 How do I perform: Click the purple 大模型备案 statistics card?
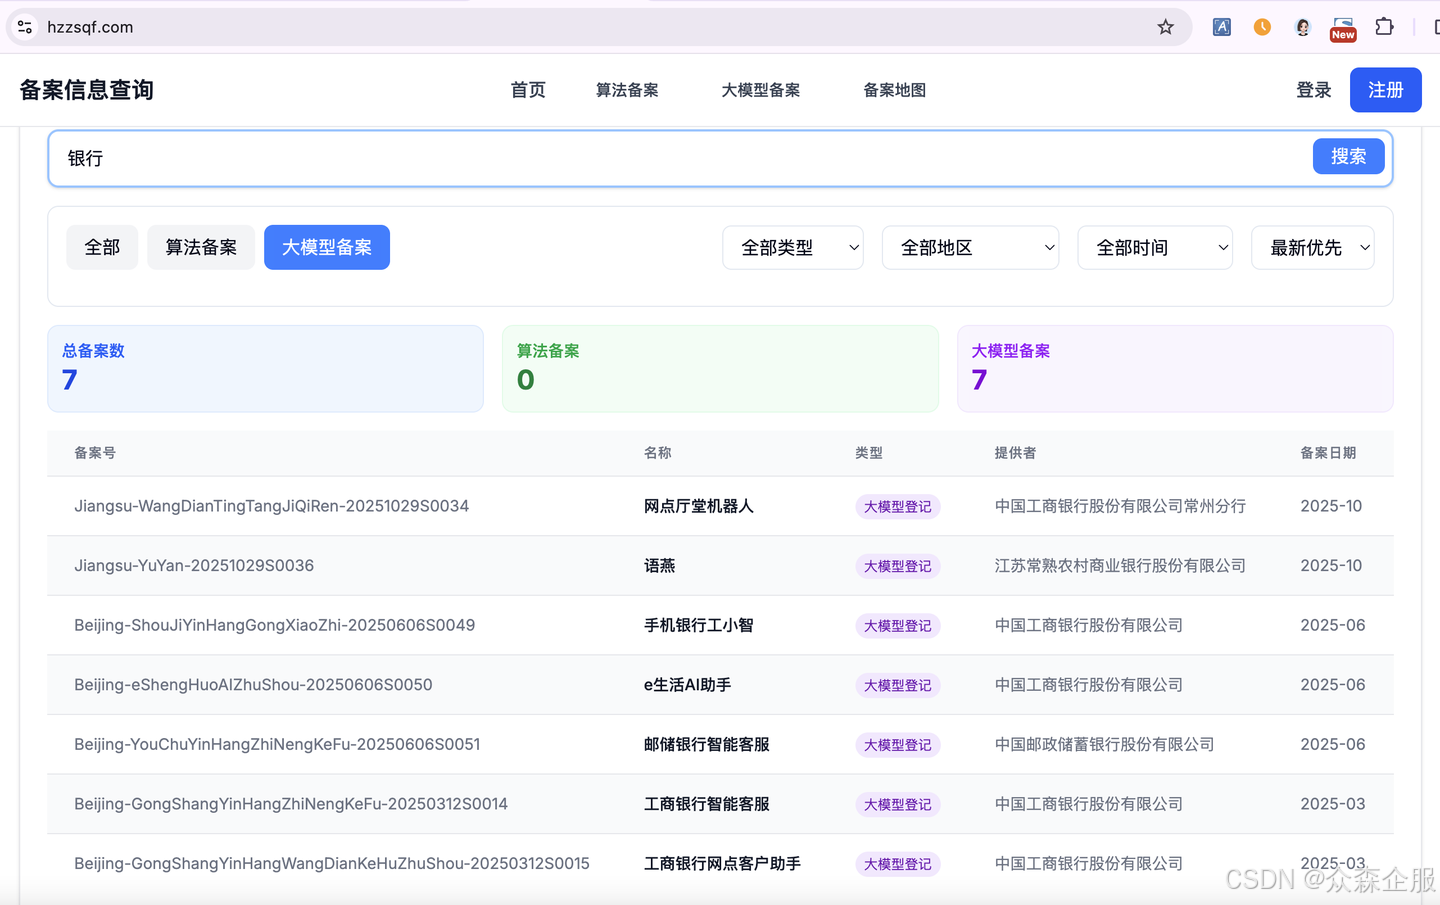click(x=1175, y=369)
